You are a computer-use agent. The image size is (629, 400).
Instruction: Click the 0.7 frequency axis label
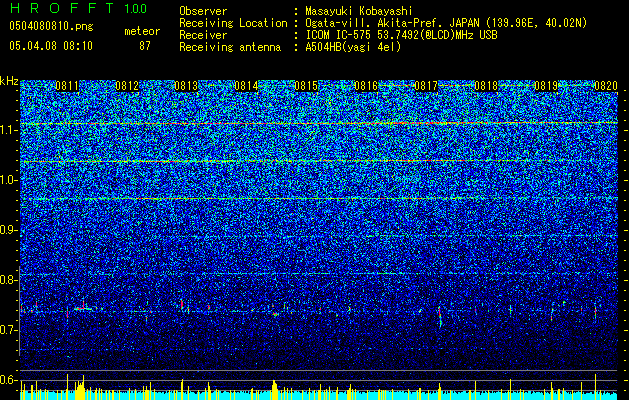coord(9,330)
